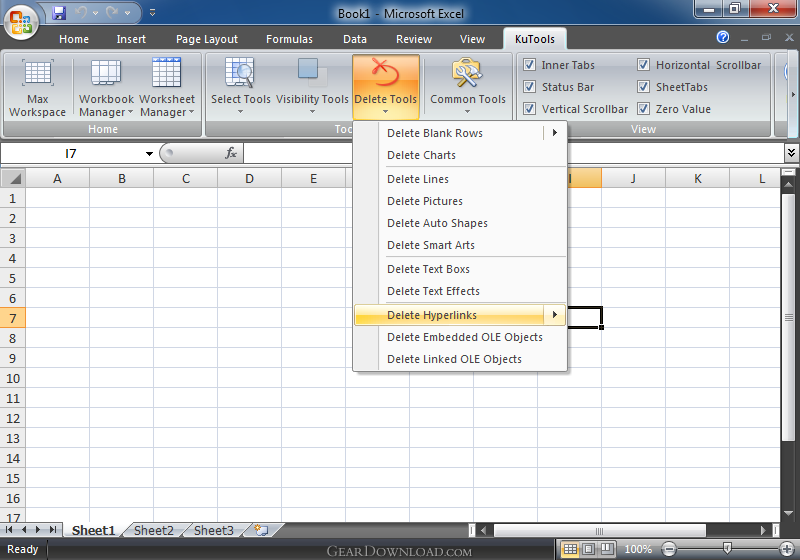Viewport: 800px width, 560px height.
Task: Click Delete Tools ribbon button
Action: click(x=386, y=87)
